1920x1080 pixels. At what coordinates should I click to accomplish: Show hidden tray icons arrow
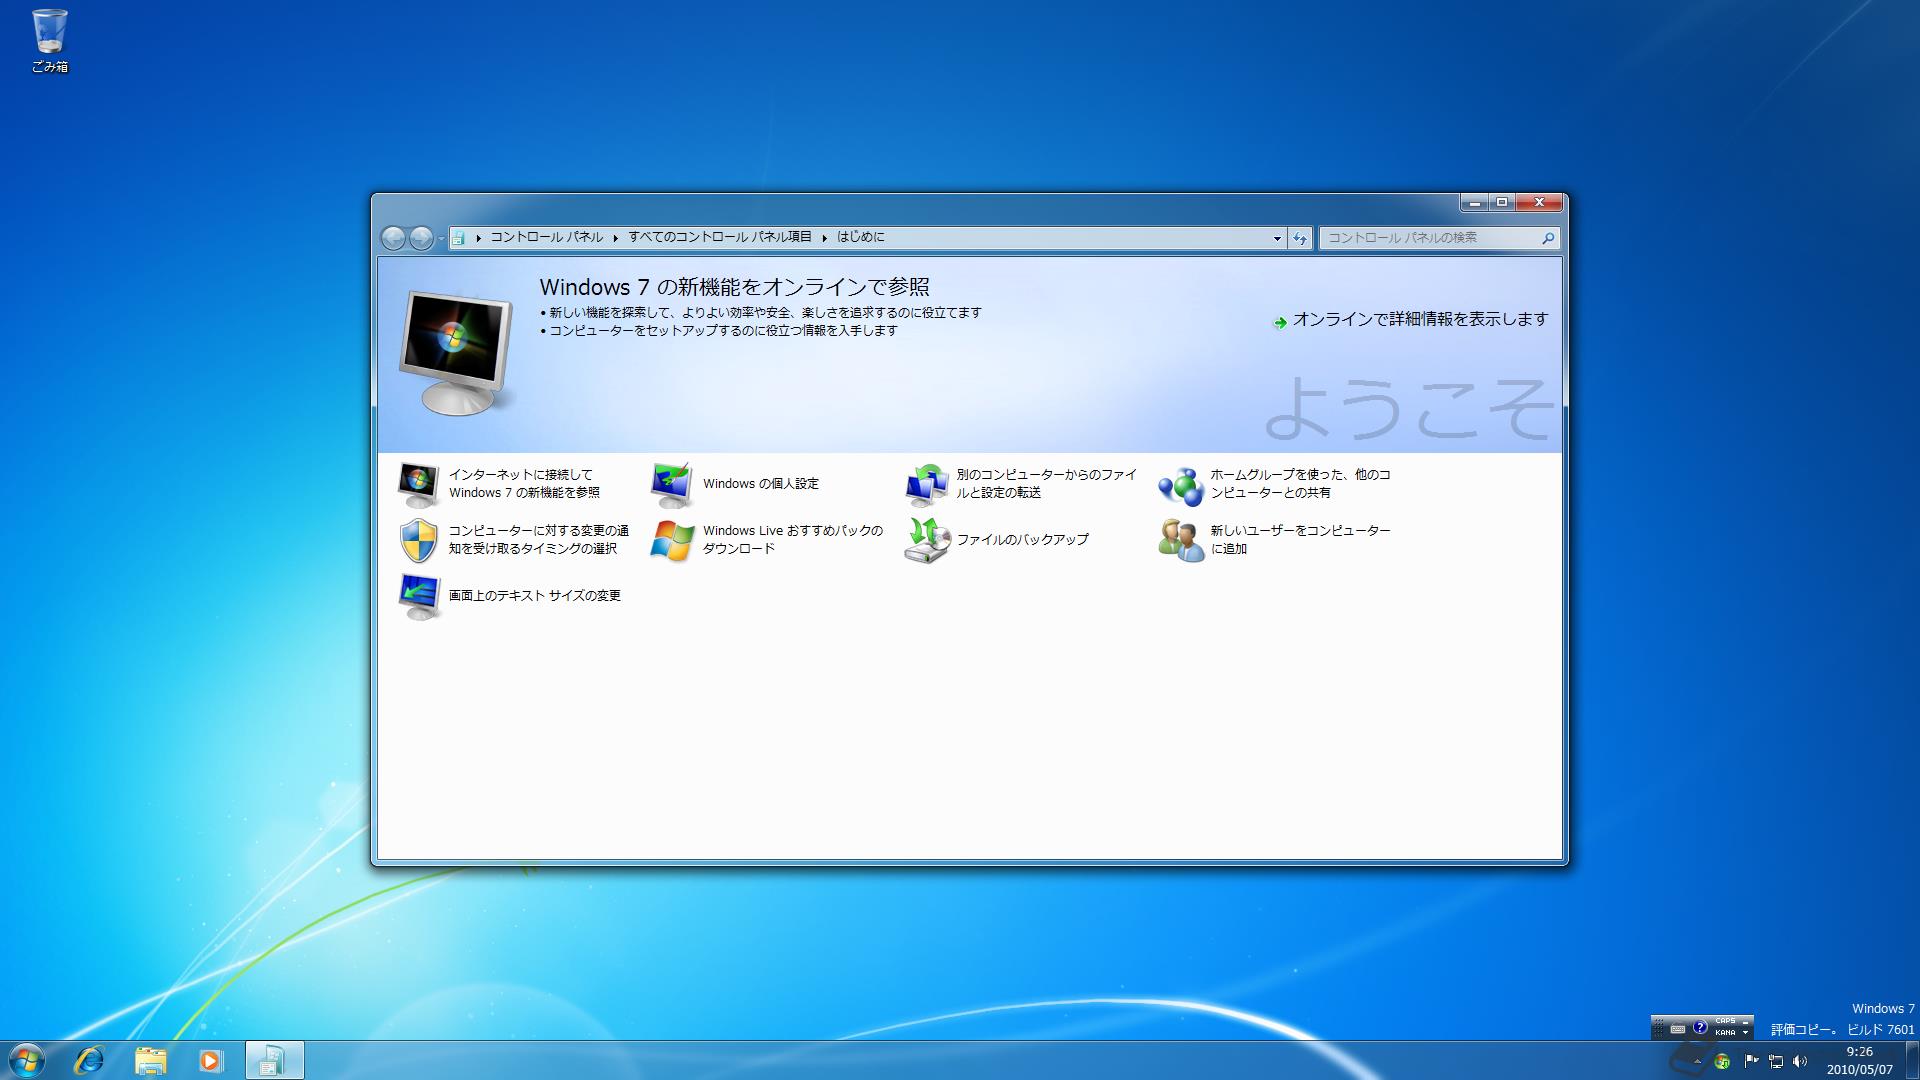coord(1697,1061)
